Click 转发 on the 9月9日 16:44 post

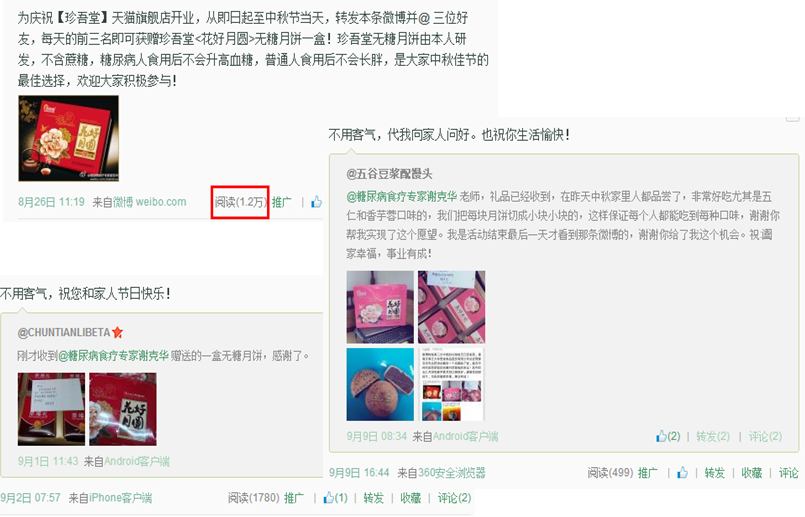(x=715, y=473)
